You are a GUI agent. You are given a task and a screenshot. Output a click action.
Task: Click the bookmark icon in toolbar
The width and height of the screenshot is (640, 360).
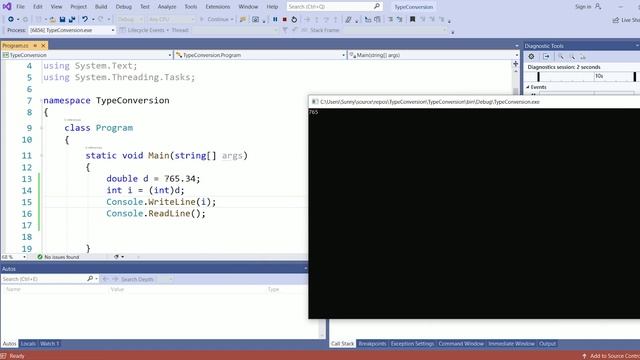pyautogui.click(x=412, y=19)
